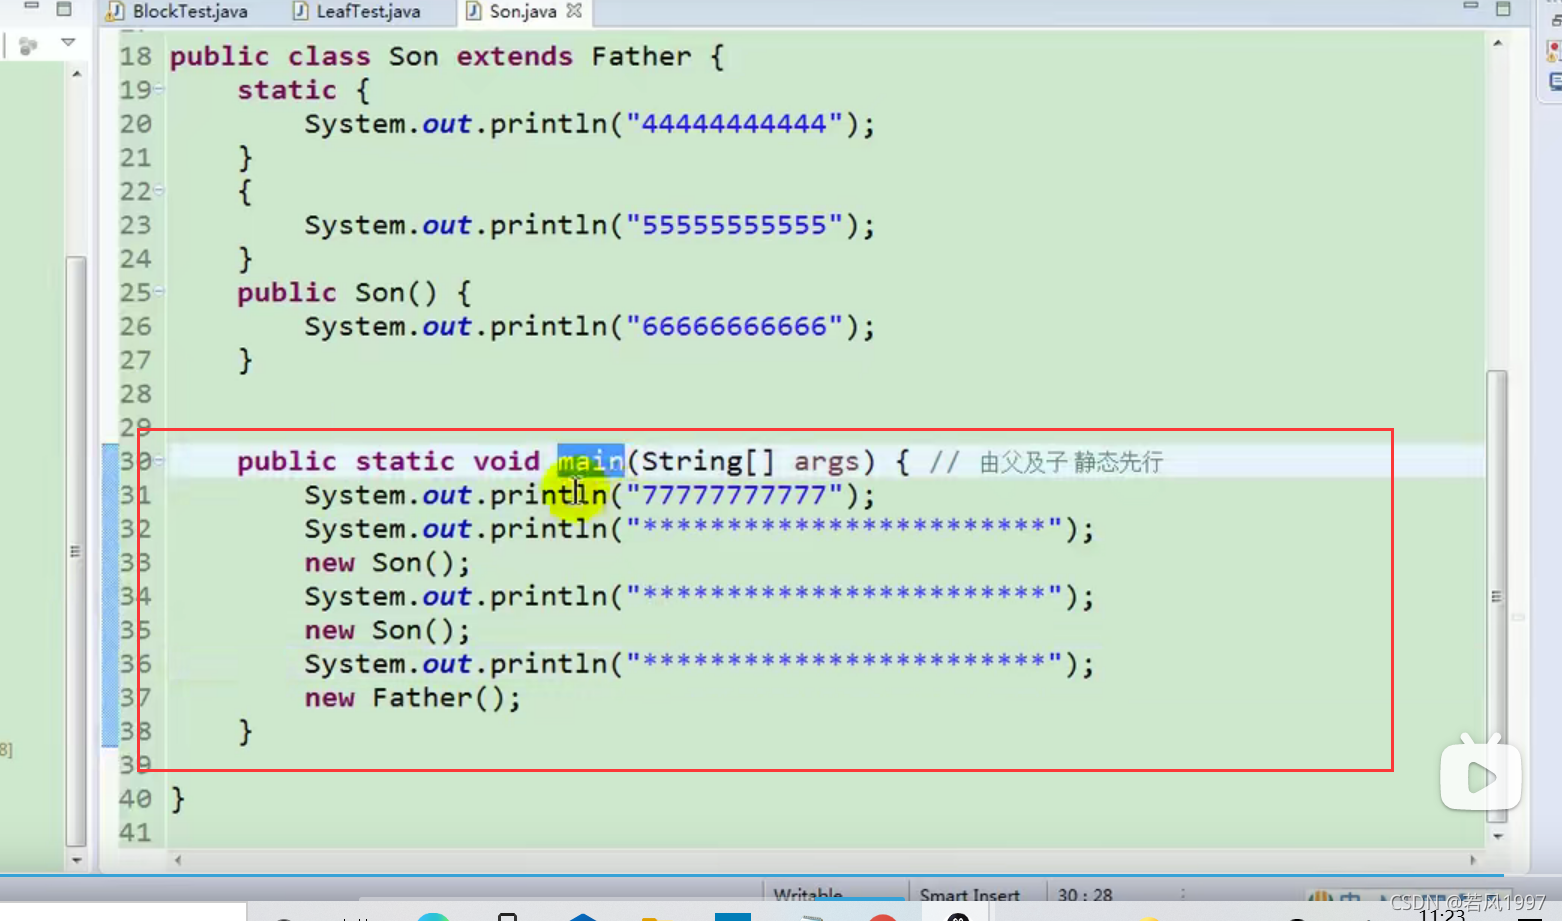
Task: Click the left panel's grey toolbar icon
Action: pyautogui.click(x=28, y=45)
